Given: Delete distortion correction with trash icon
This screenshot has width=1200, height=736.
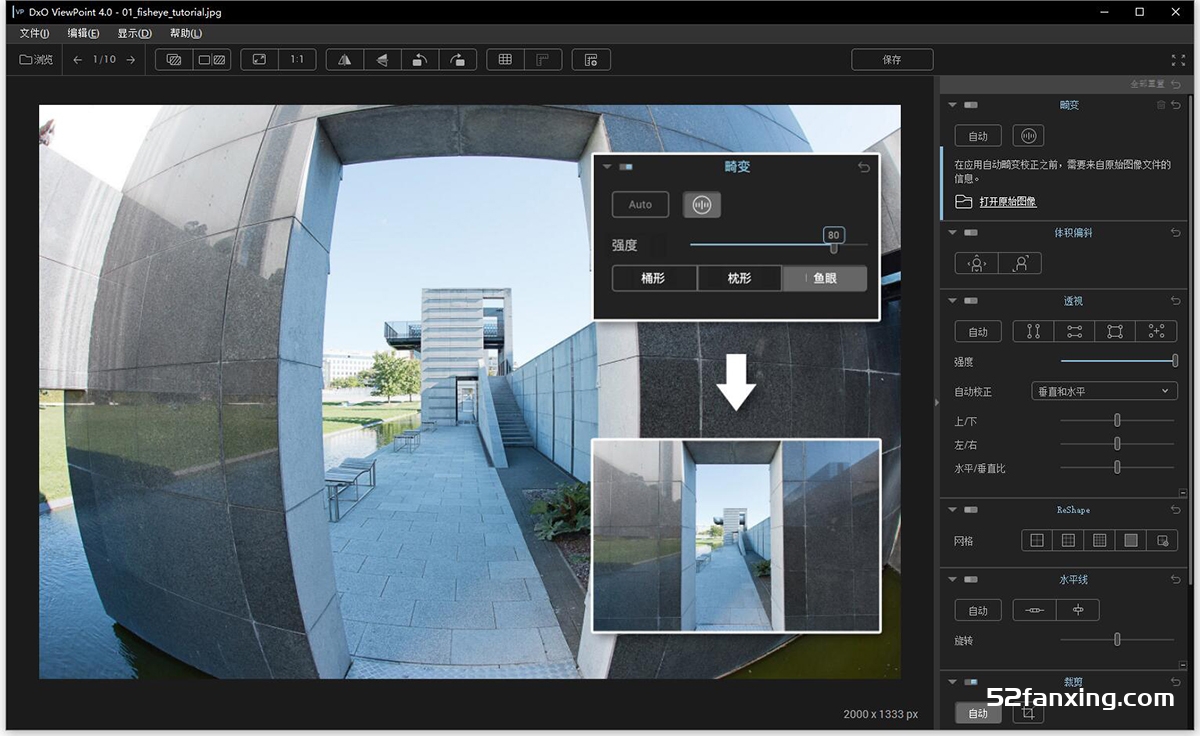Looking at the screenshot, I should [1161, 105].
